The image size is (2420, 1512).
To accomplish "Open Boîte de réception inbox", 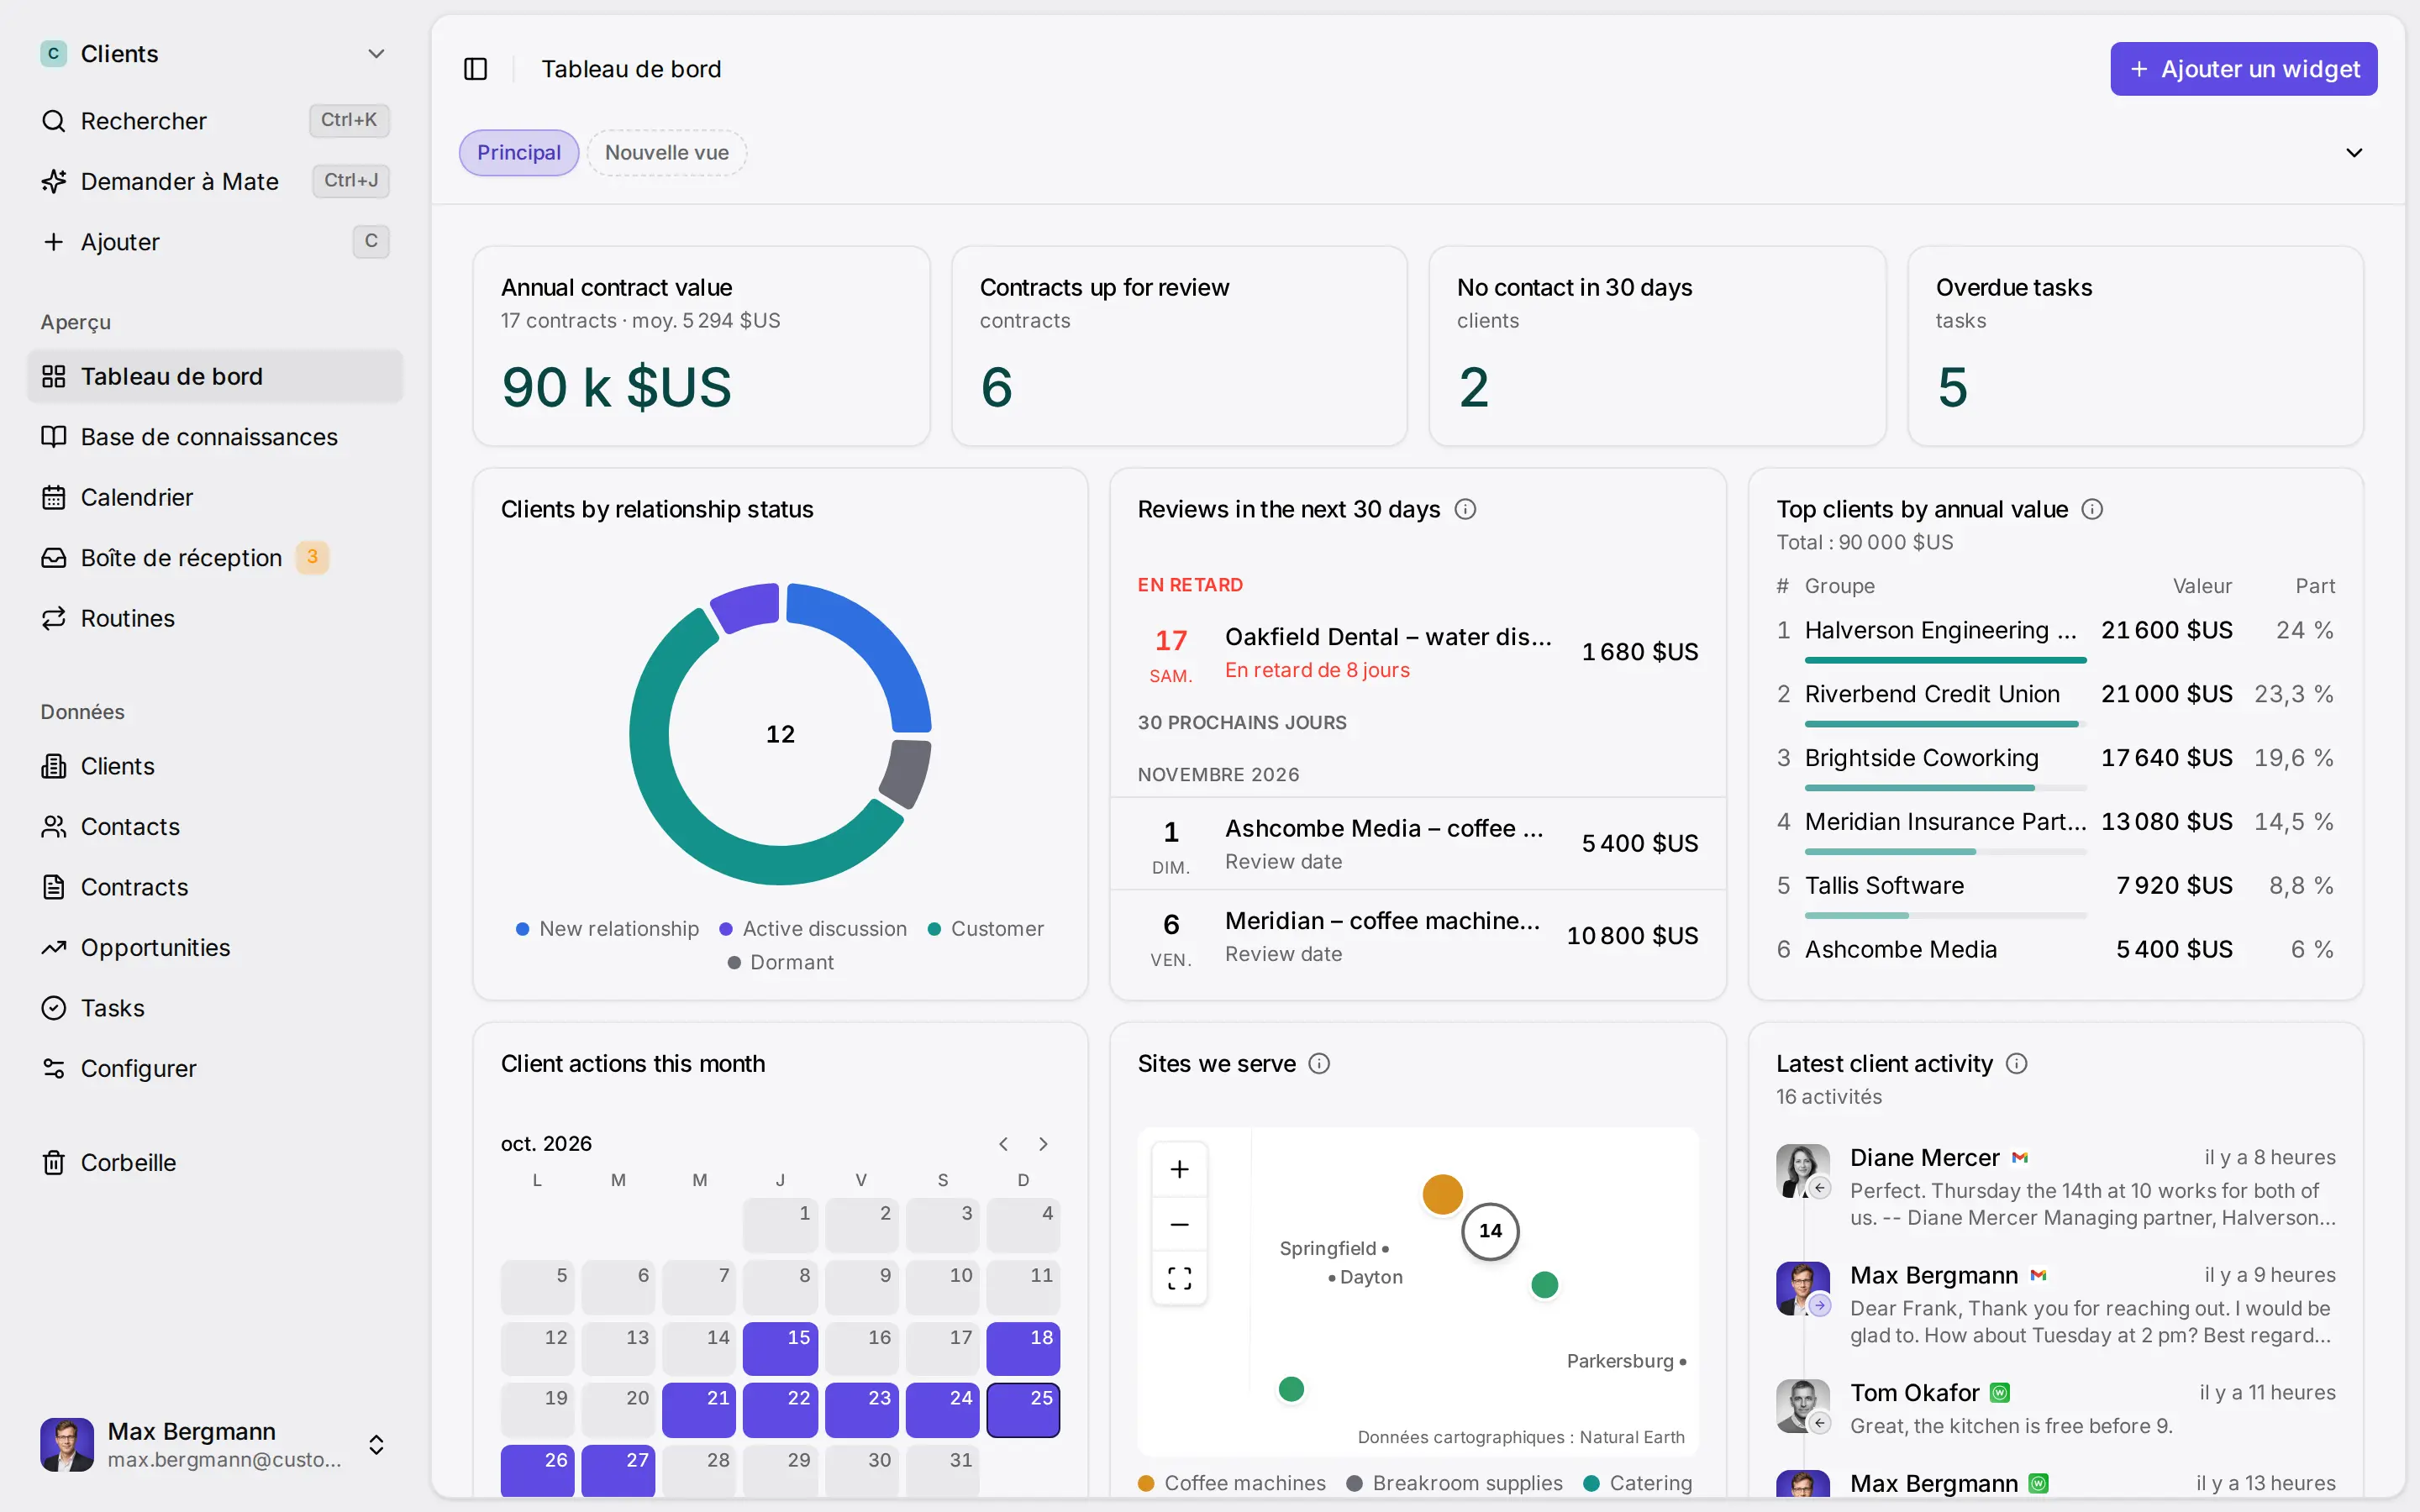I will tap(215, 558).
